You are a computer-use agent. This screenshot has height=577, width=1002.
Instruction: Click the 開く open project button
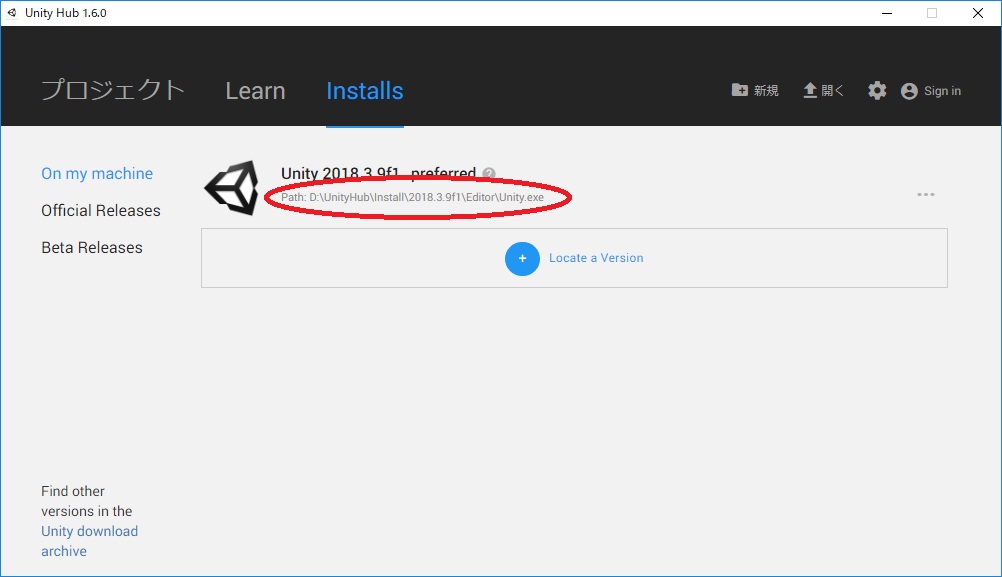(823, 90)
